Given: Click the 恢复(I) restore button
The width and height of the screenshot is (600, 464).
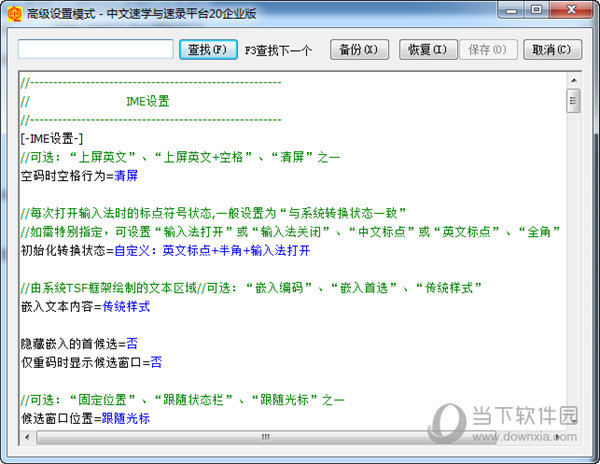Looking at the screenshot, I should [428, 50].
